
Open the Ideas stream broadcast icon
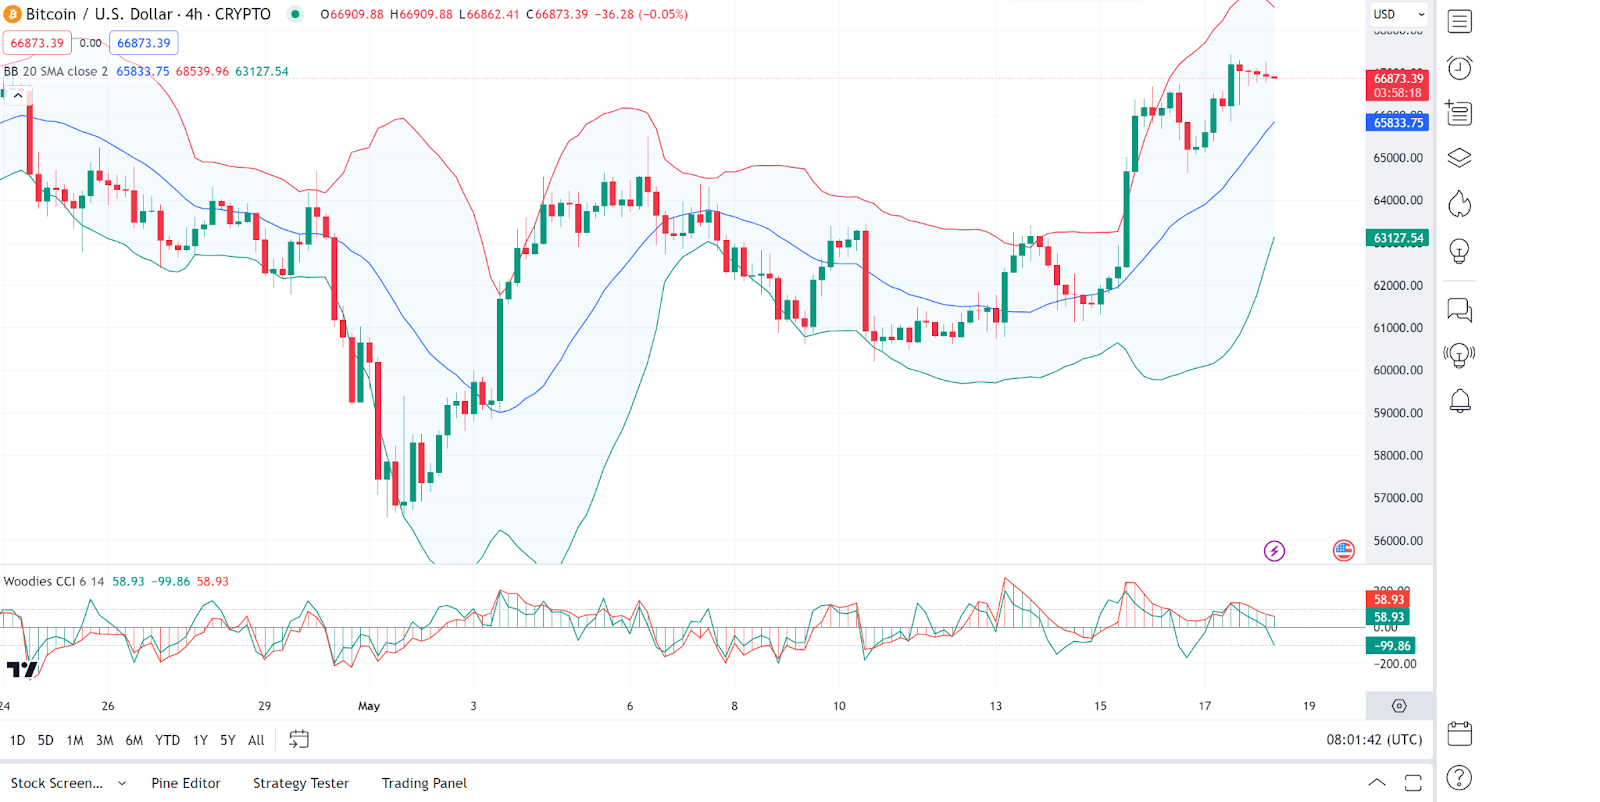[1459, 355]
